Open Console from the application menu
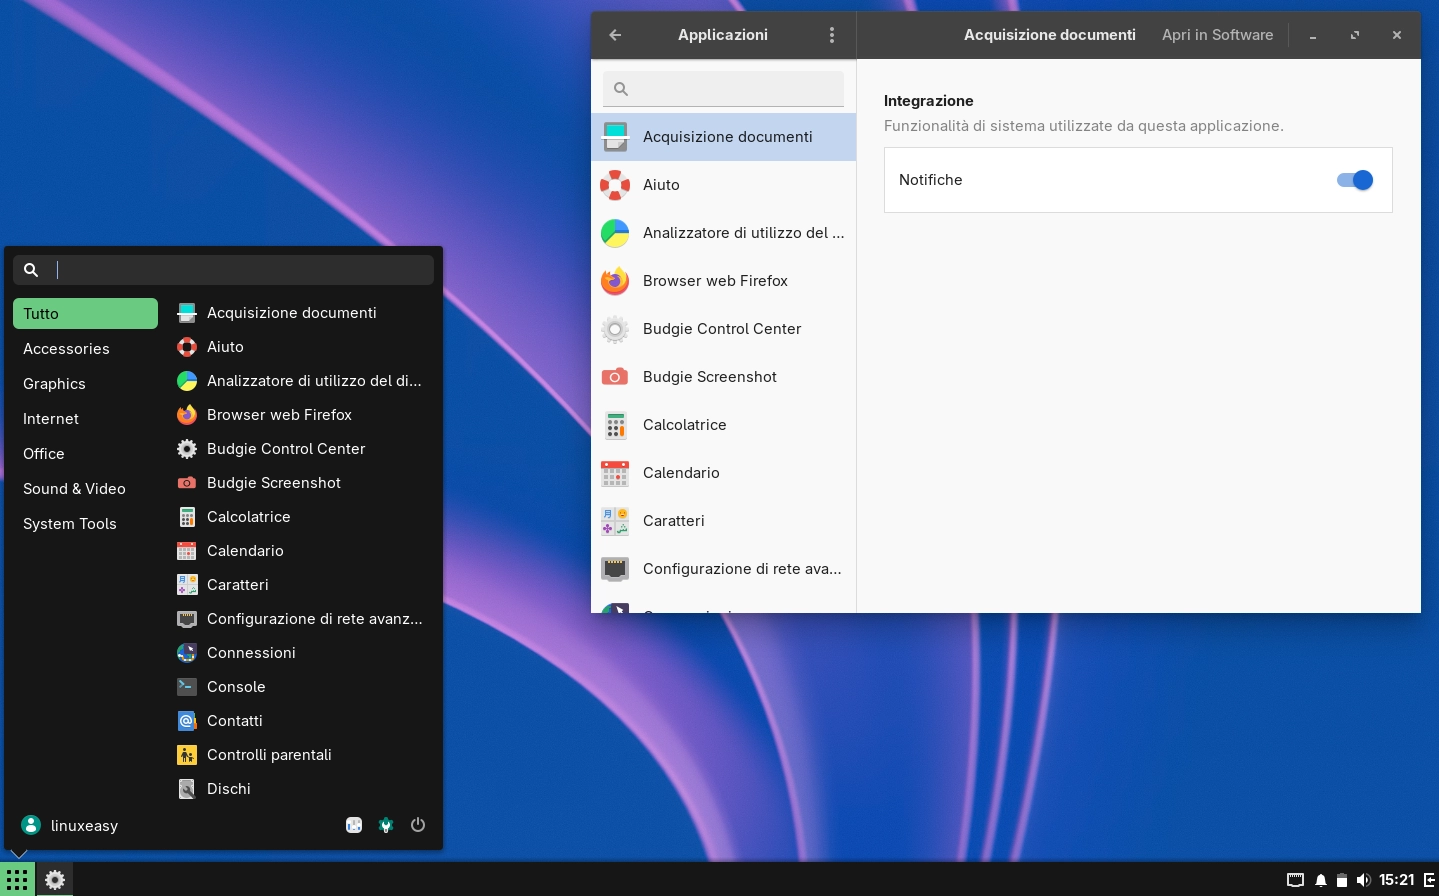Screen dimensions: 1439x896 [236, 687]
